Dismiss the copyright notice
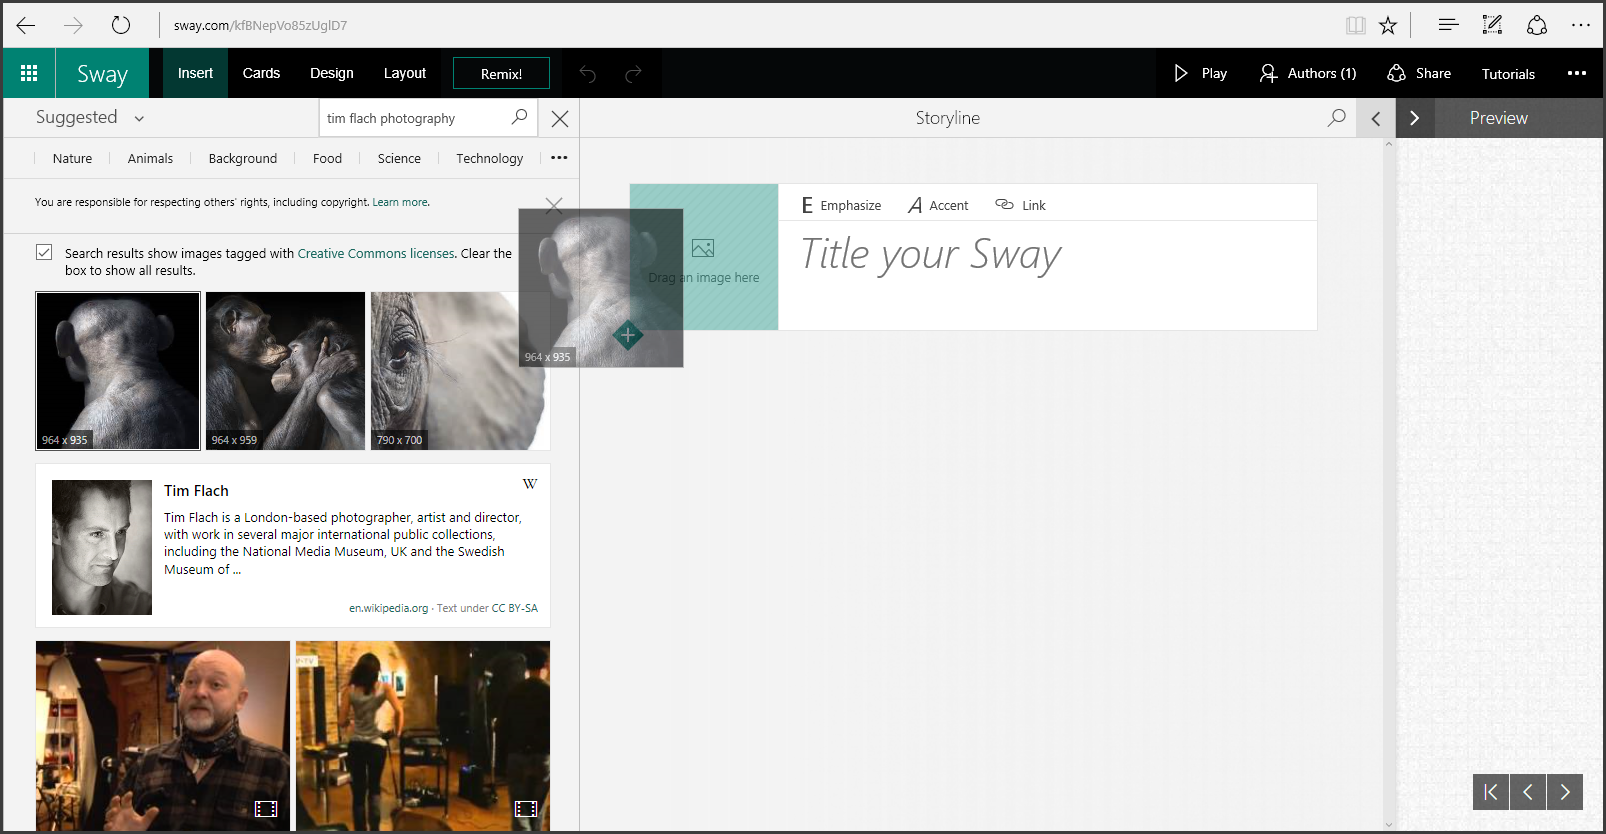1606x834 pixels. [x=554, y=205]
